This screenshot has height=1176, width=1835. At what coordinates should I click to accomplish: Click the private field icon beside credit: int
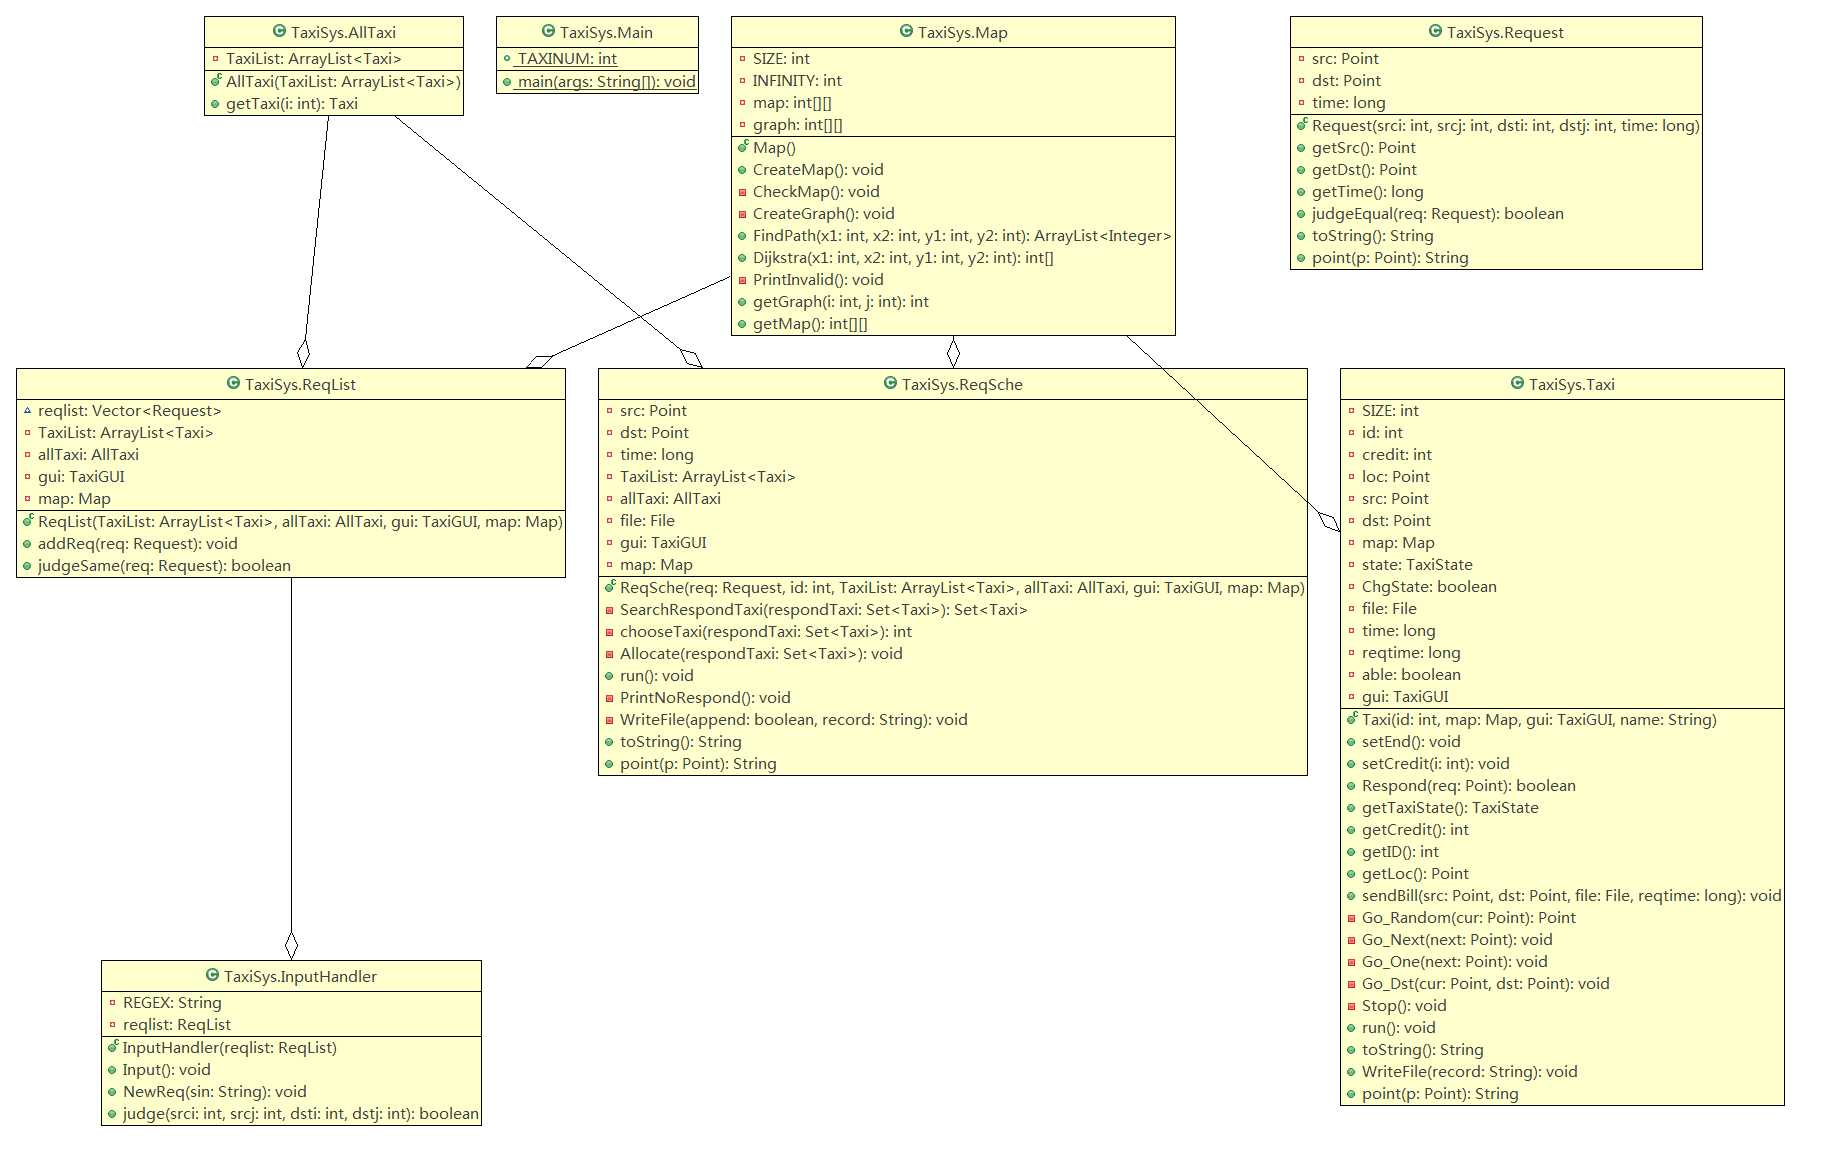(1352, 455)
